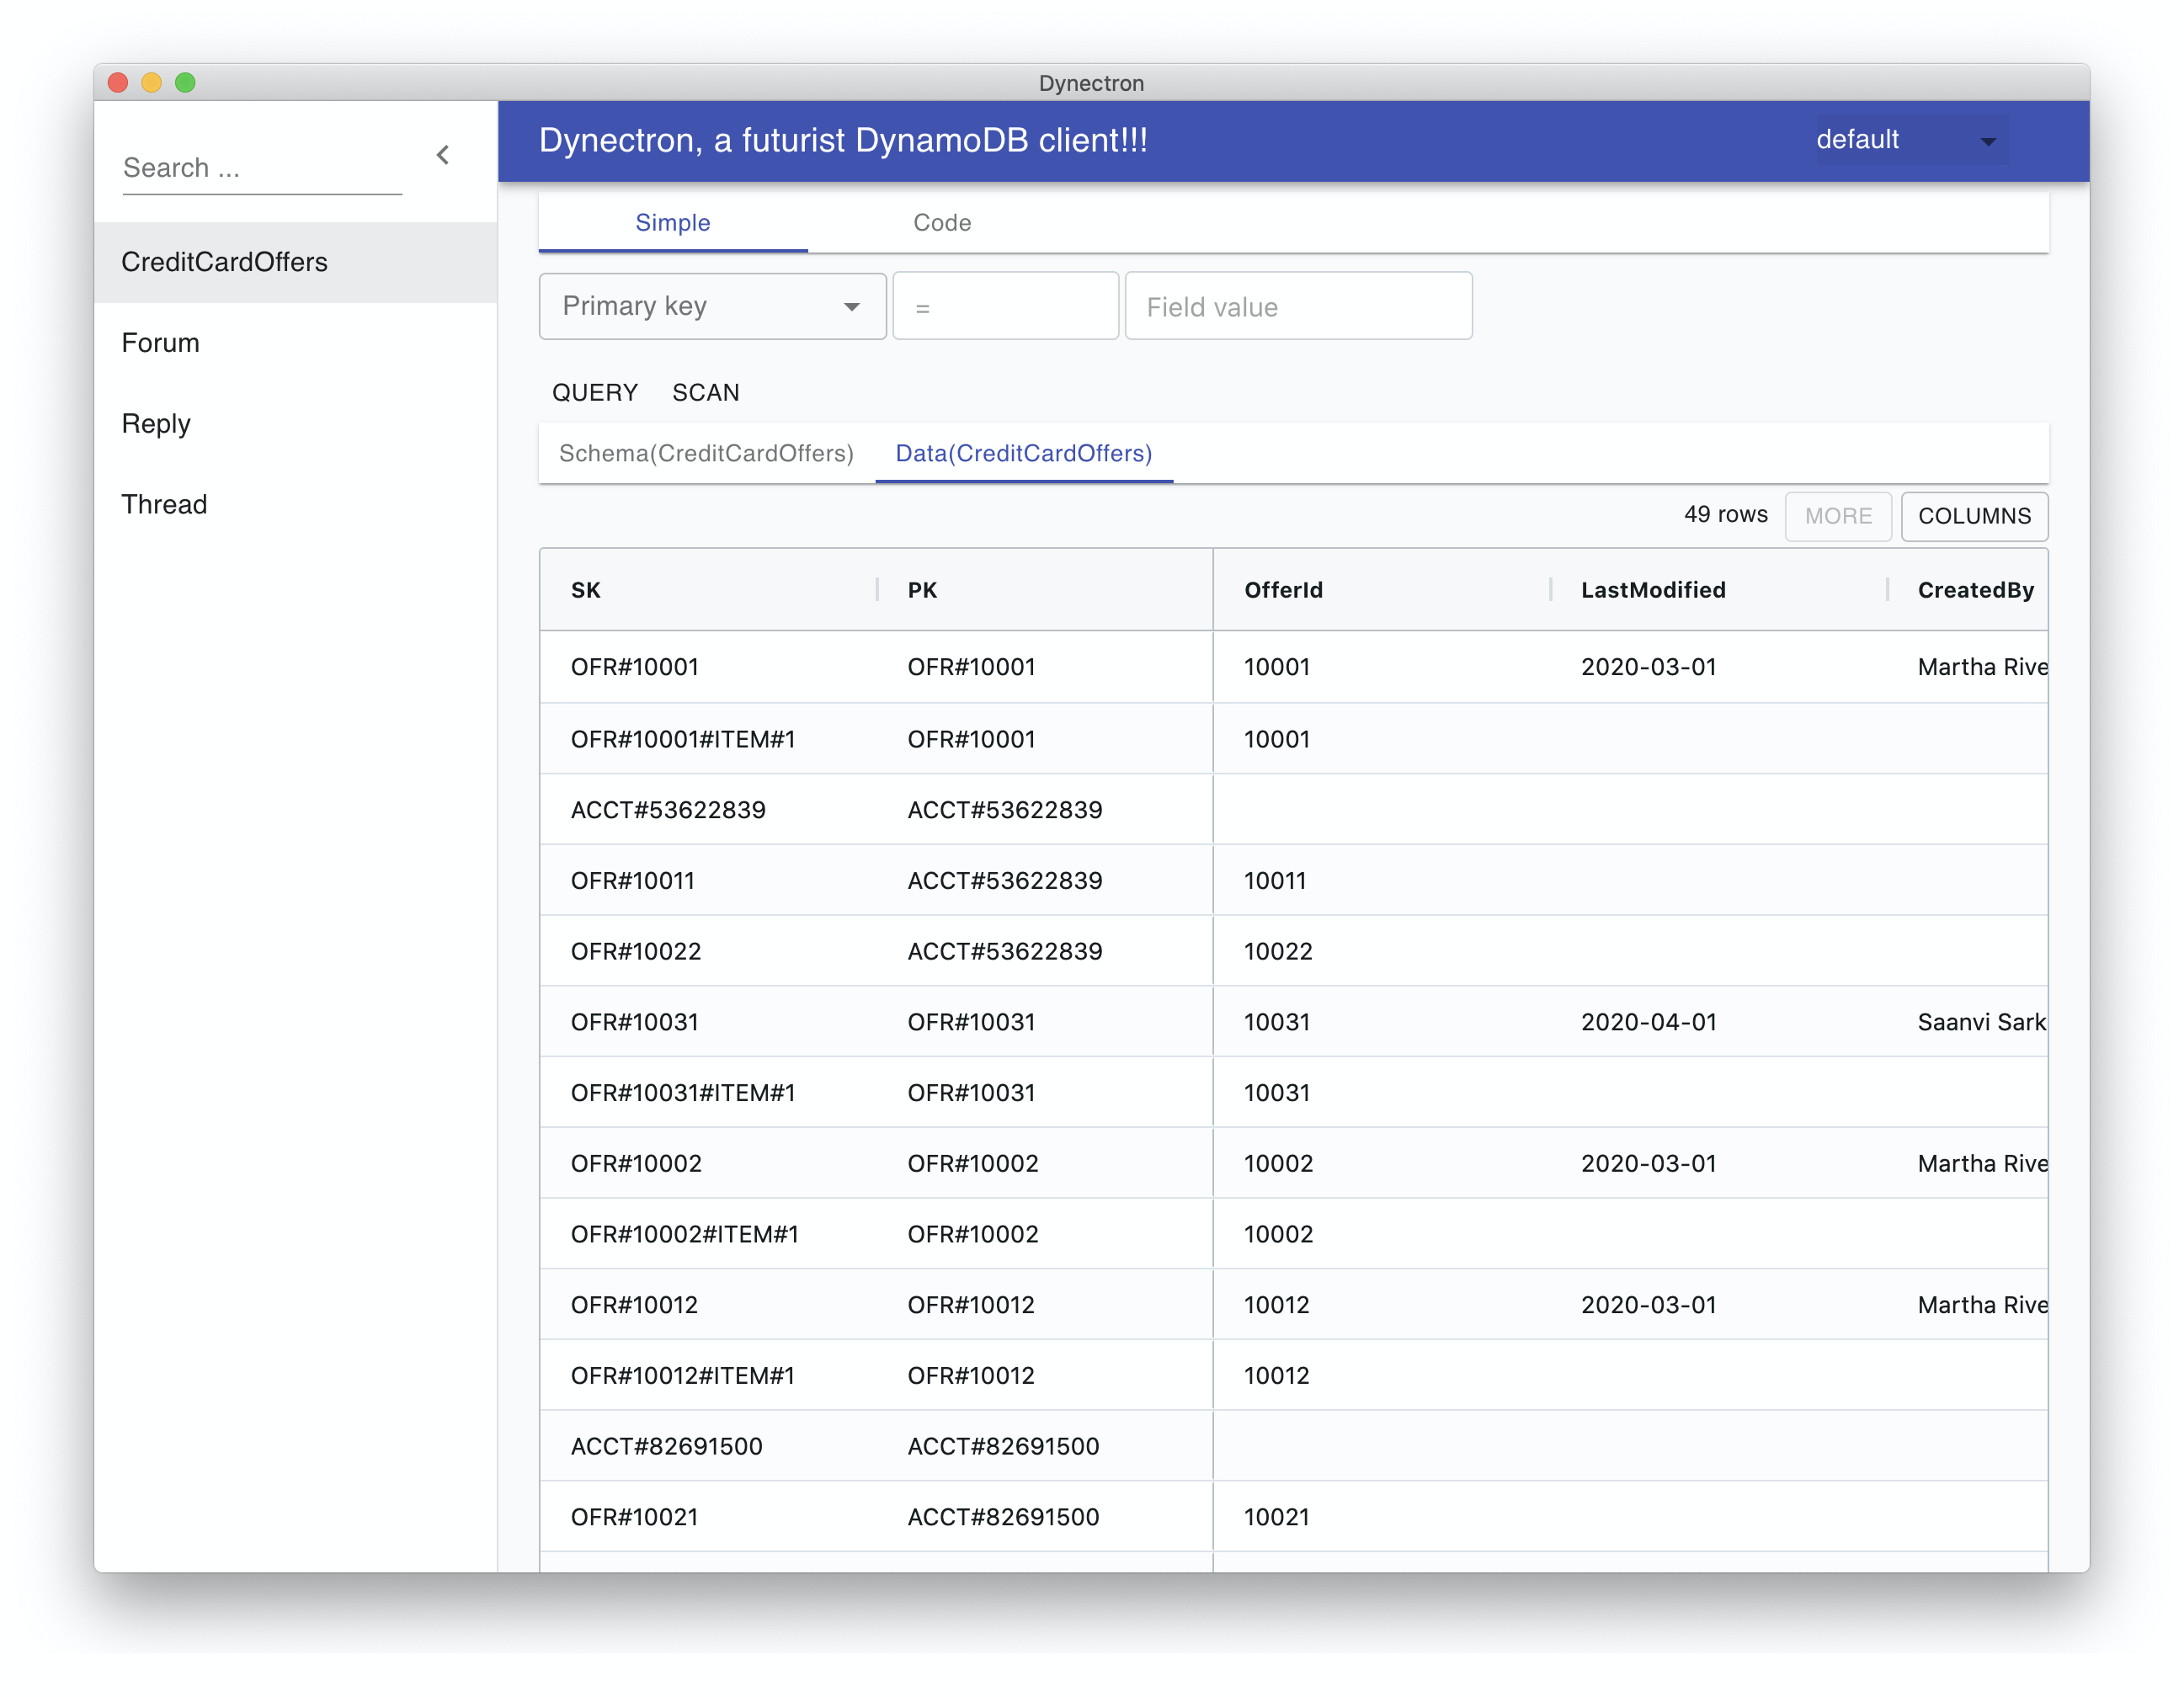The height and width of the screenshot is (1697, 2184).
Task: Open the Schema(CreditCardOffers) tab
Action: pyautogui.click(x=705, y=453)
